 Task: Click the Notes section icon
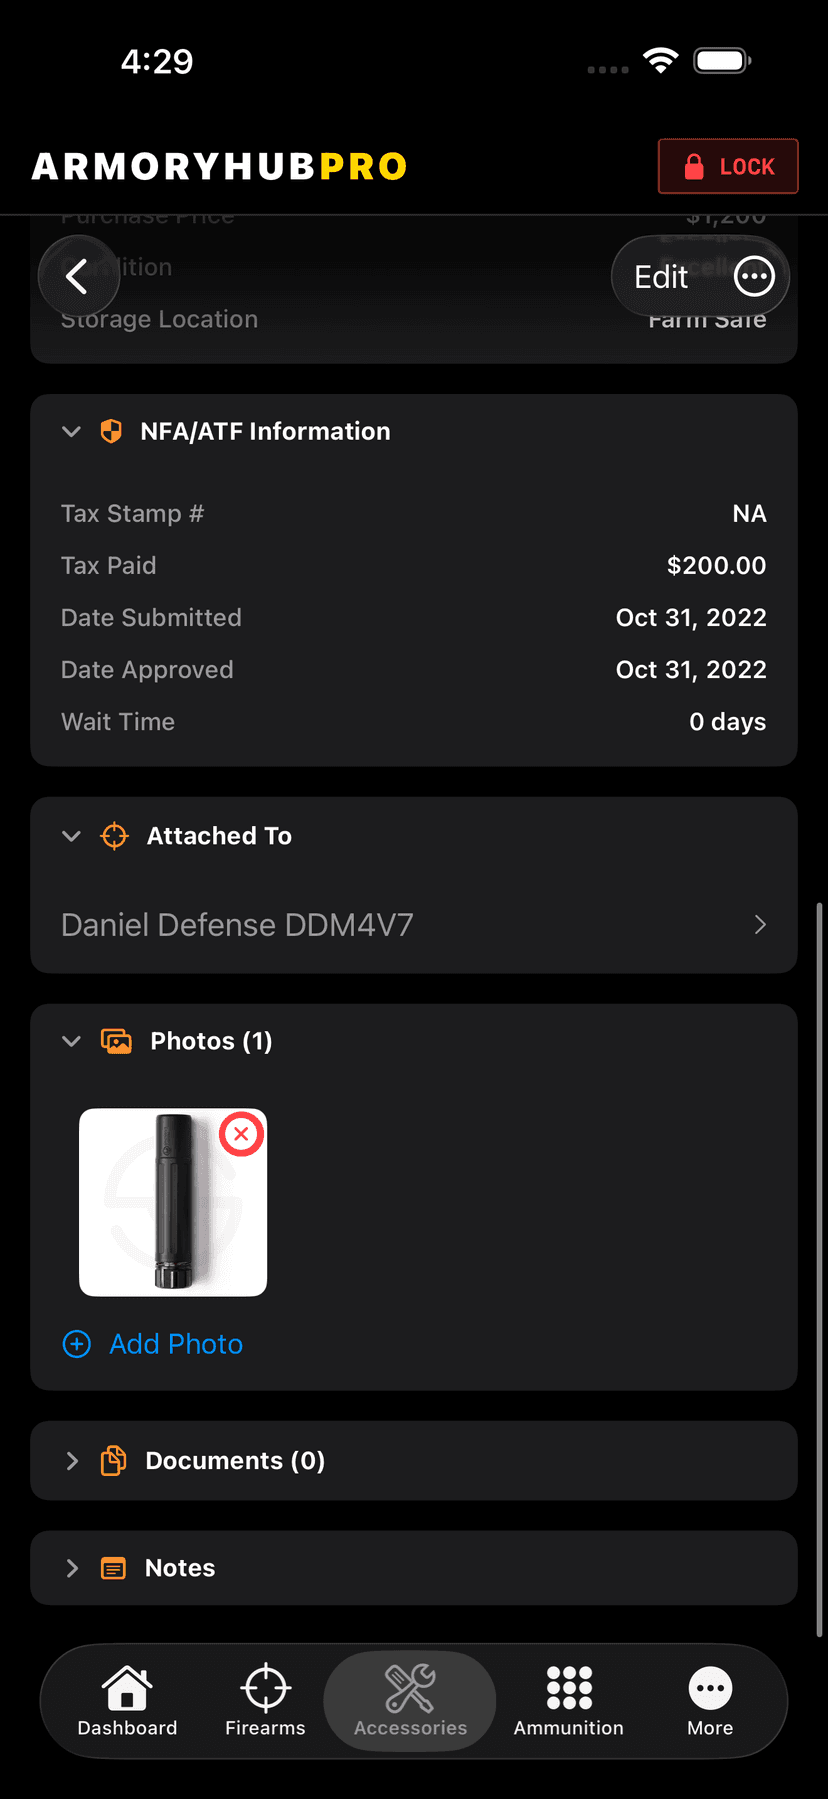click(114, 1568)
